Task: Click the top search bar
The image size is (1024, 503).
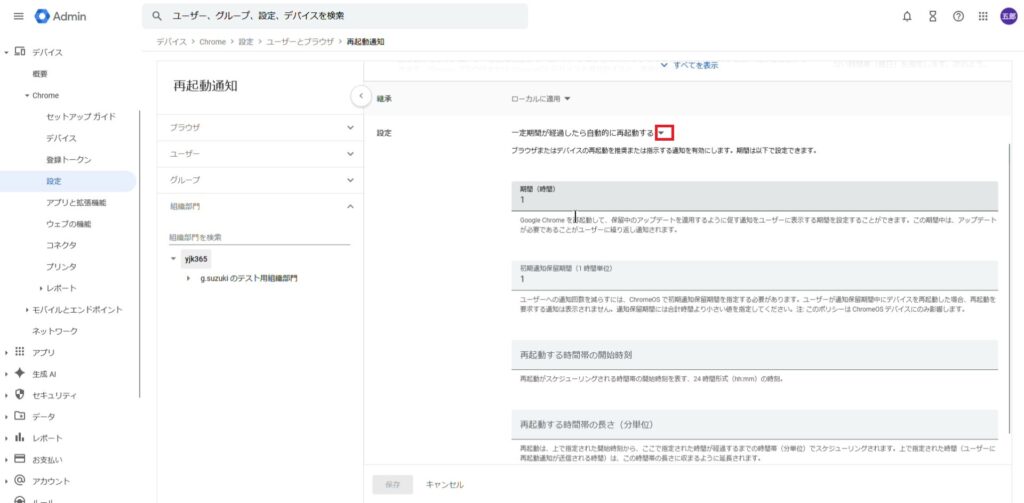Action: coord(335,16)
